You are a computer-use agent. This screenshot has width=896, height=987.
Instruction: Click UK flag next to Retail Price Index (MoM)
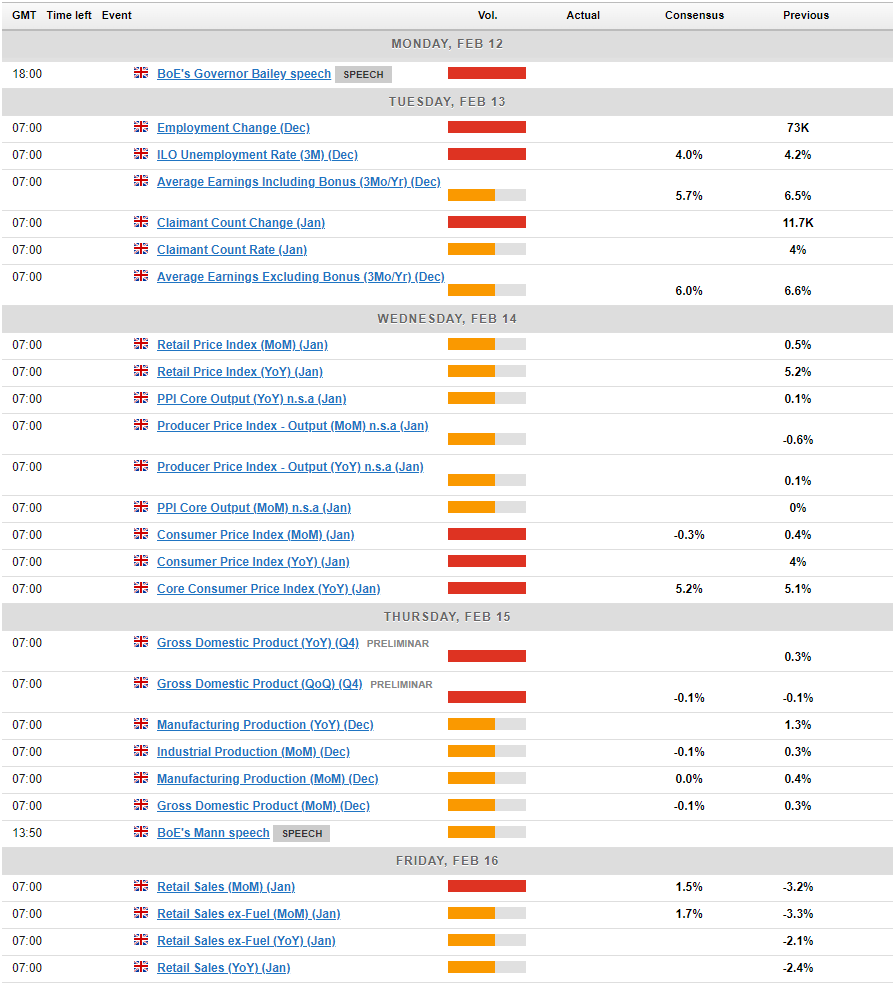[x=141, y=344]
